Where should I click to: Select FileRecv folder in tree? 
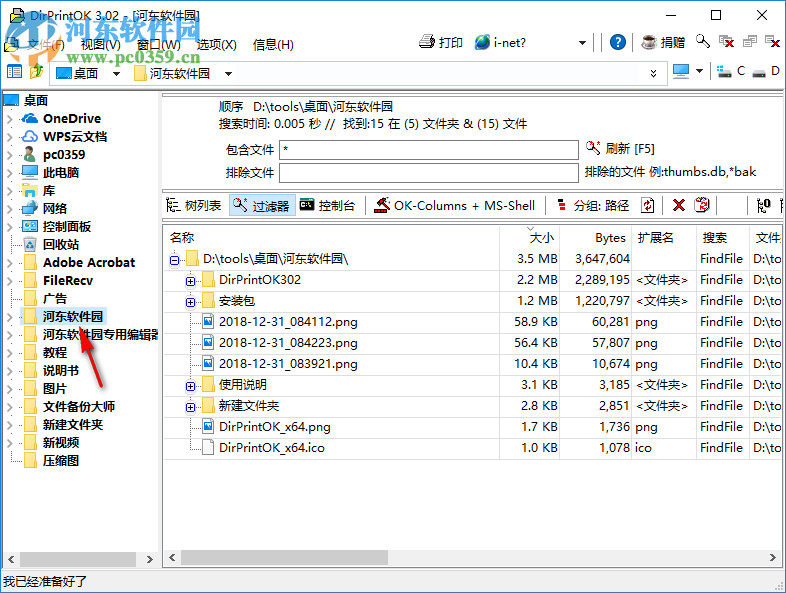68,281
